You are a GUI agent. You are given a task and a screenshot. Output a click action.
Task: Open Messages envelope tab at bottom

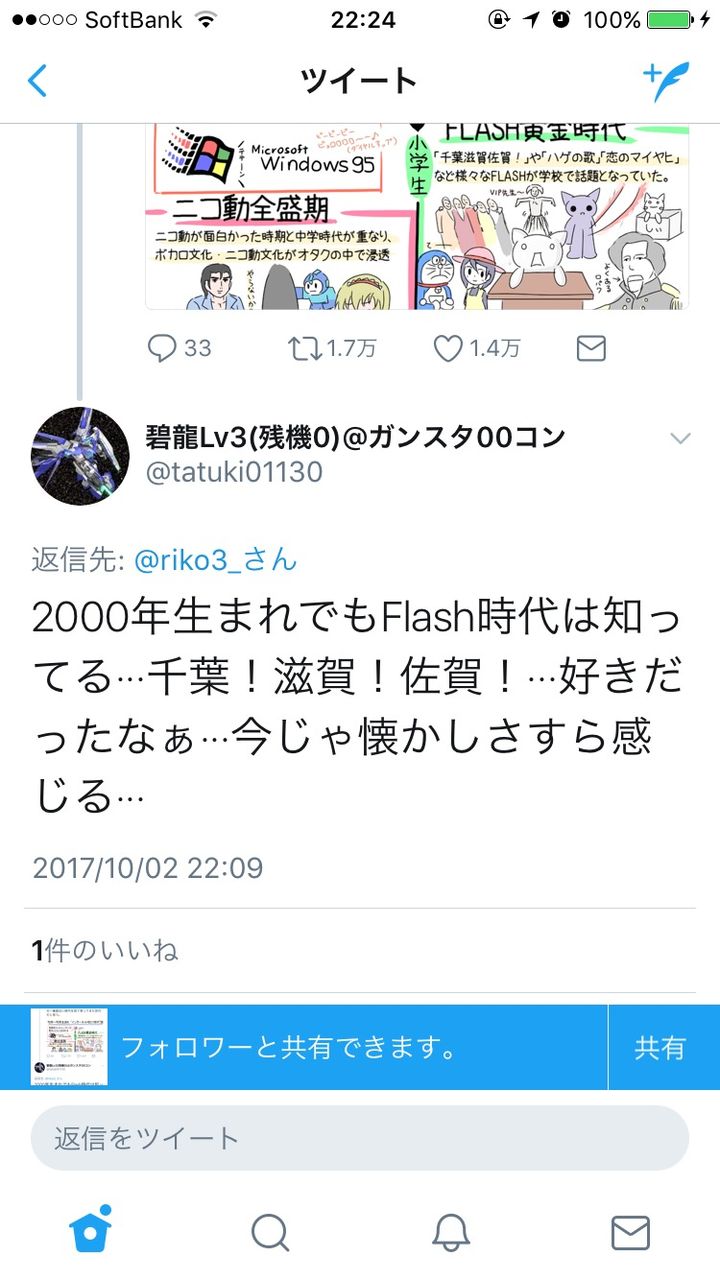[x=630, y=1233]
